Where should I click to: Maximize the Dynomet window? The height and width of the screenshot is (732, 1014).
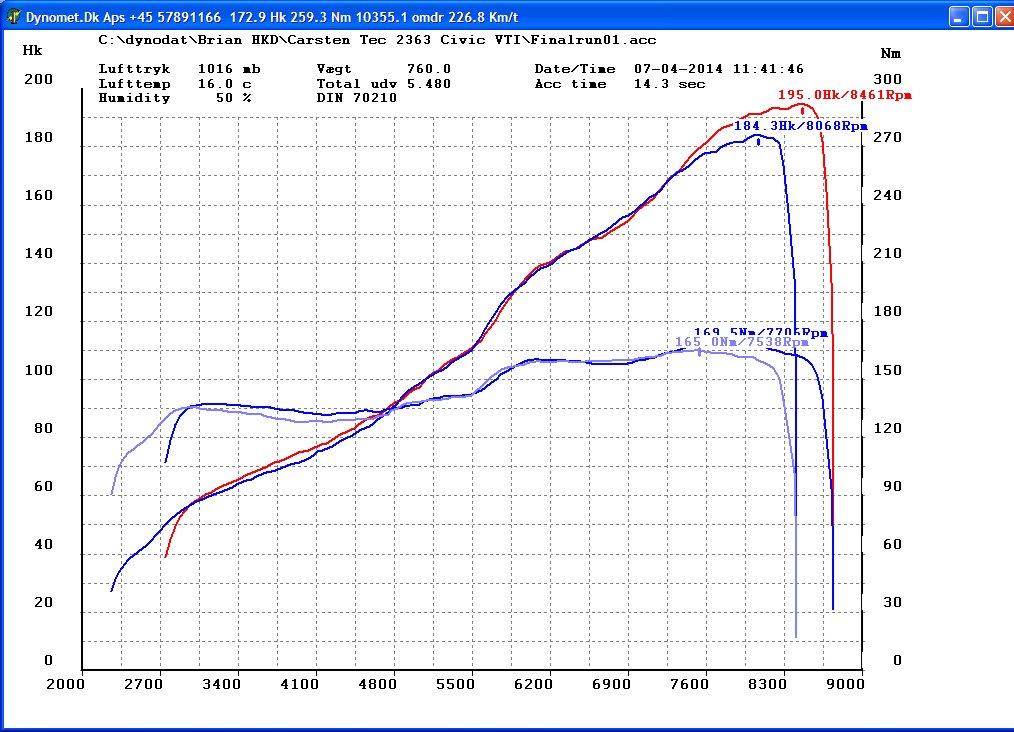[980, 17]
